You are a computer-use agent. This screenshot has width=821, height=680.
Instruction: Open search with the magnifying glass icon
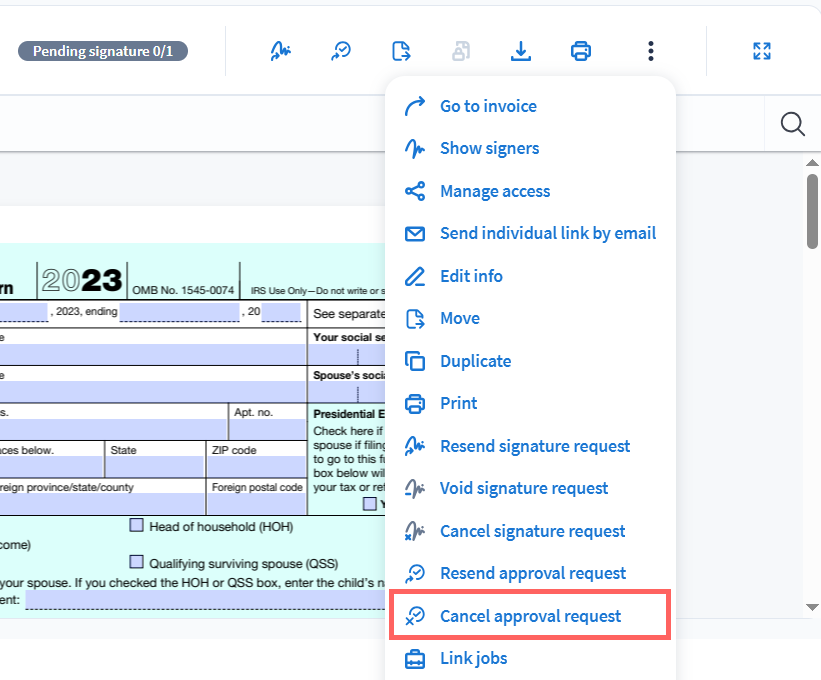[792, 124]
